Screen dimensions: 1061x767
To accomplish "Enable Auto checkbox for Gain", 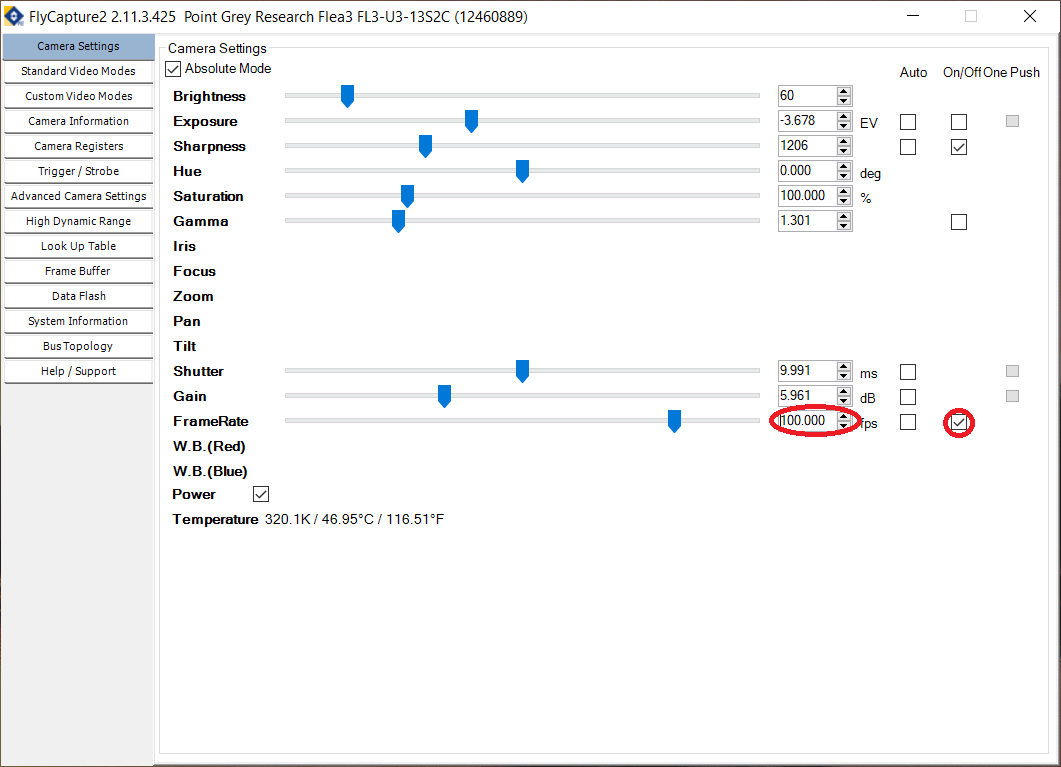I will tap(908, 397).
